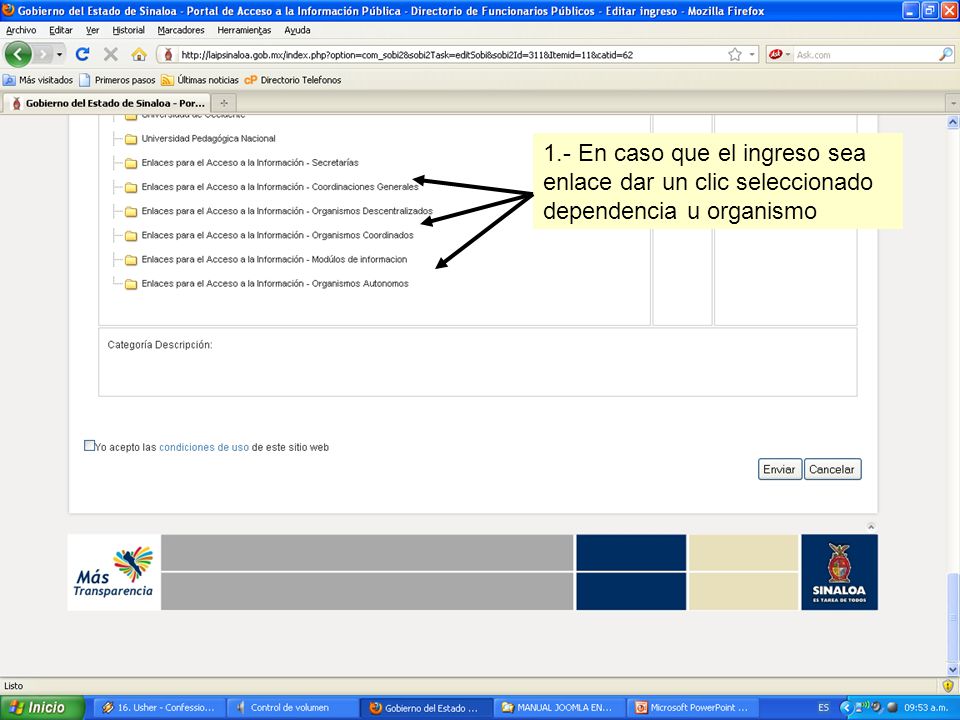
Task: Open the Directorio Telefonos bookmark
Action: tap(293, 80)
